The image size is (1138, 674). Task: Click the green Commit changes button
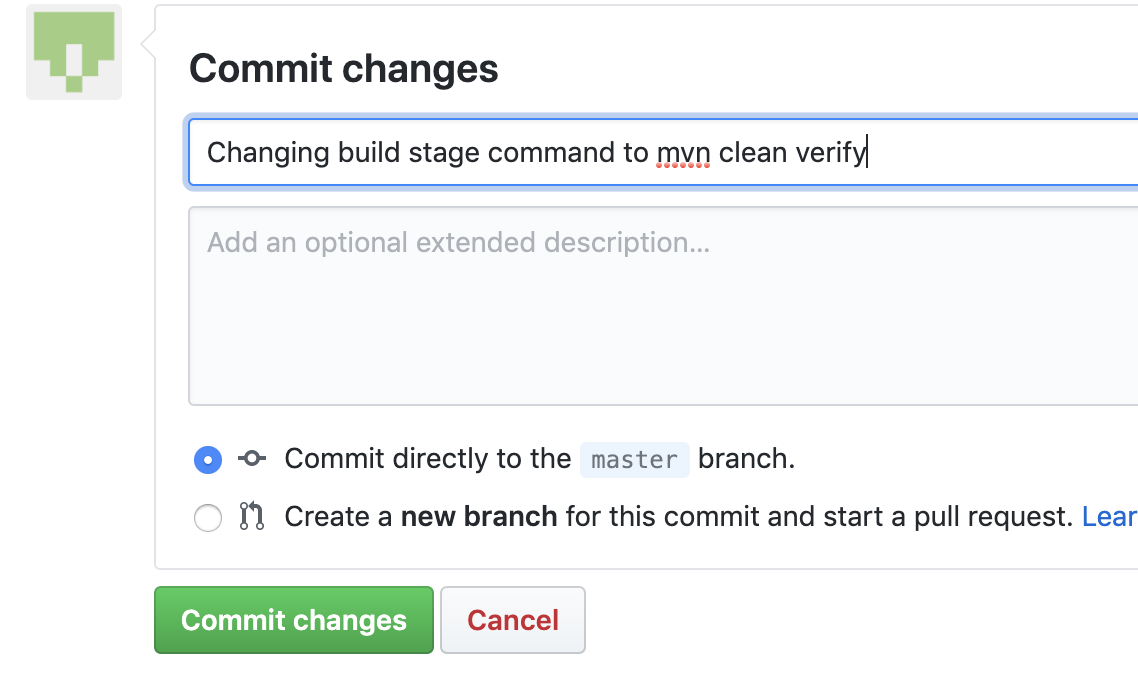click(293, 620)
